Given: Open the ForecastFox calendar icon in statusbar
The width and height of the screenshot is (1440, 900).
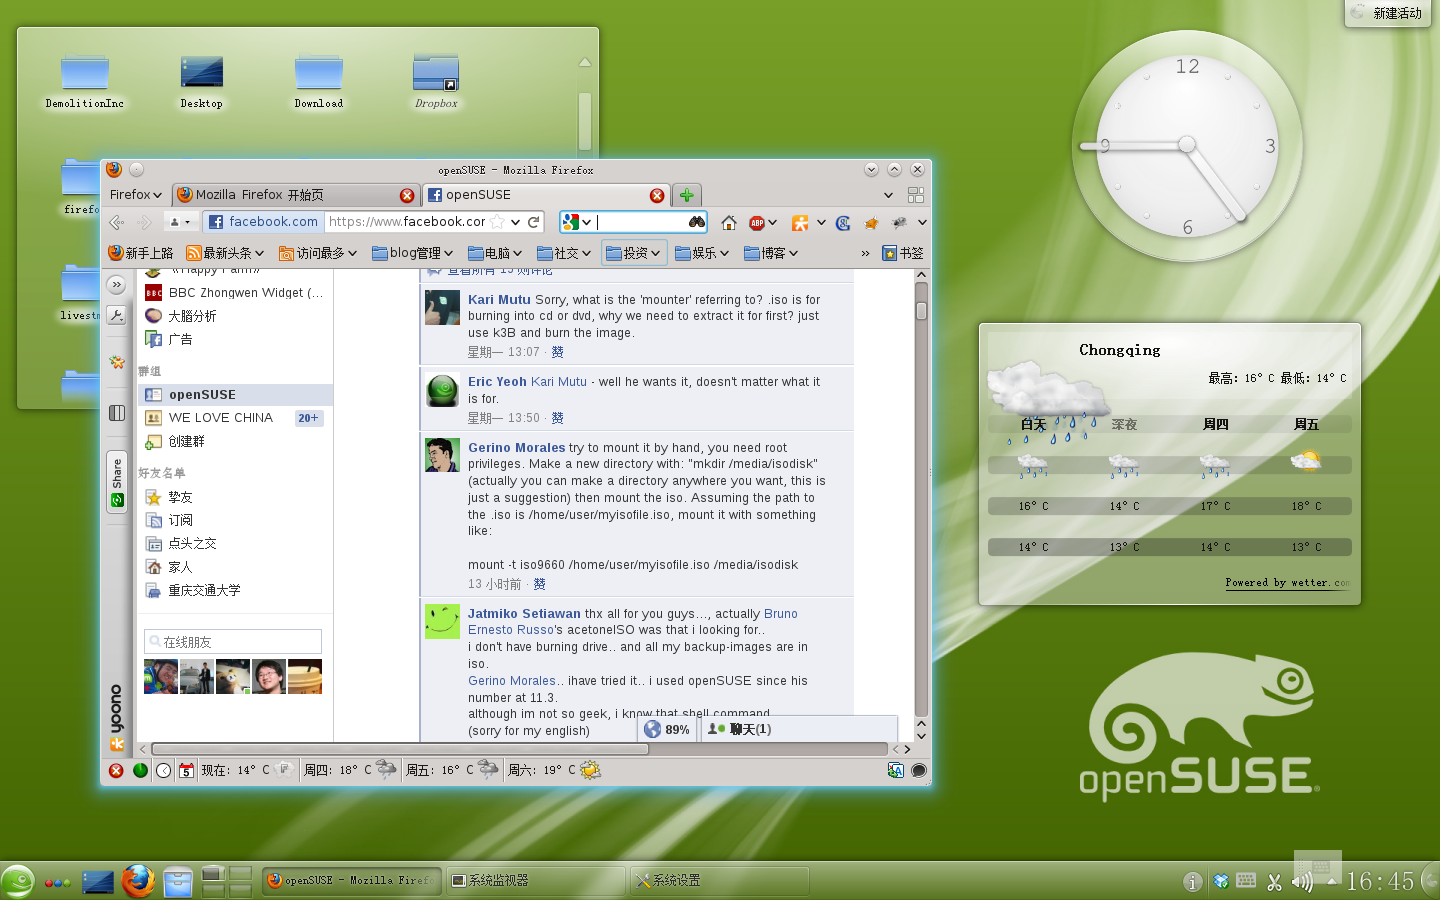Looking at the screenshot, I should (x=185, y=770).
